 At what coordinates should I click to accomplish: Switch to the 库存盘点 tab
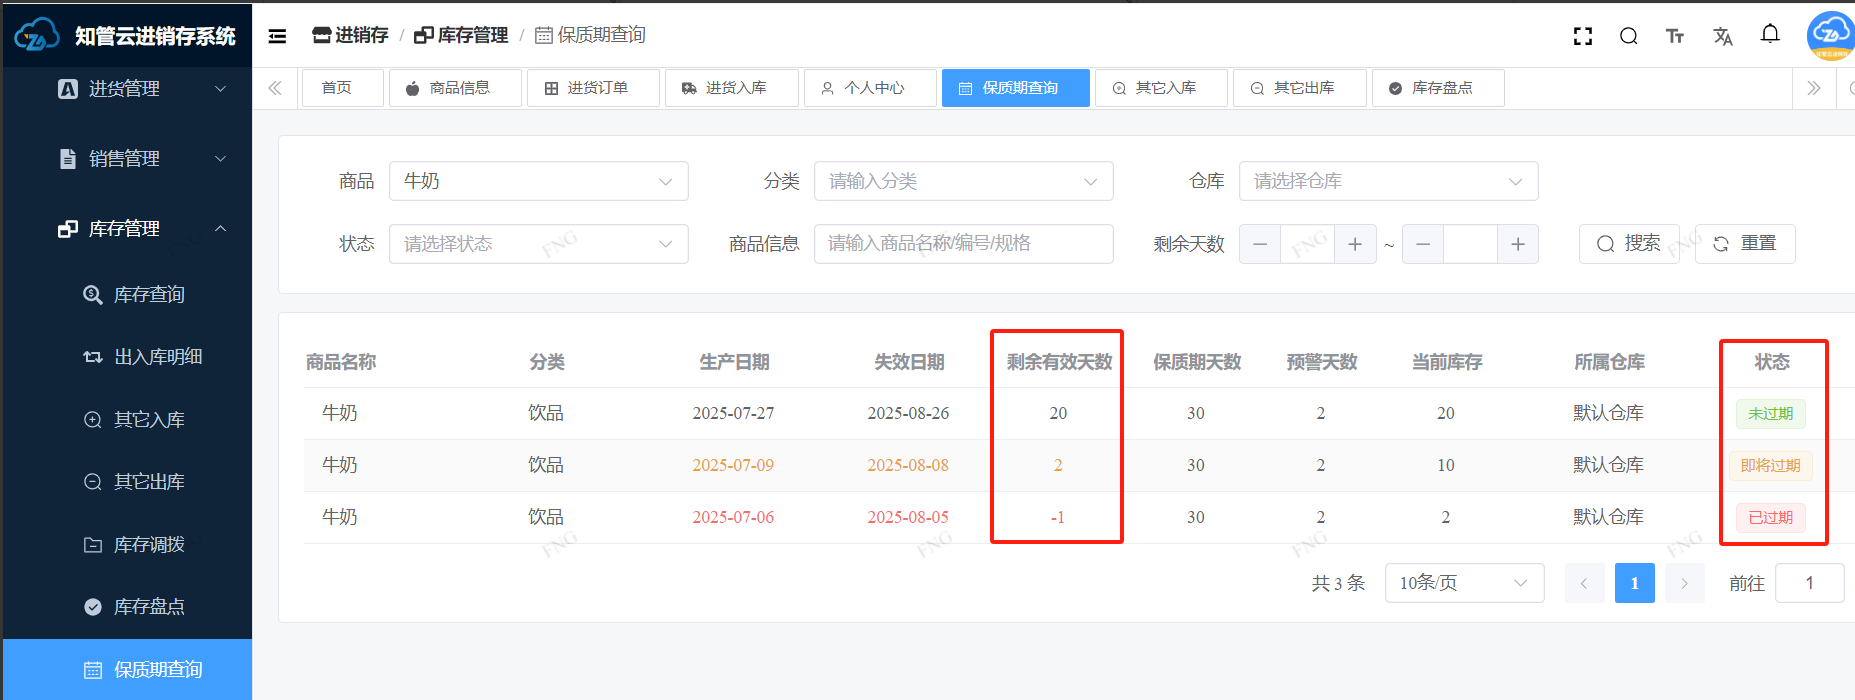click(1438, 88)
